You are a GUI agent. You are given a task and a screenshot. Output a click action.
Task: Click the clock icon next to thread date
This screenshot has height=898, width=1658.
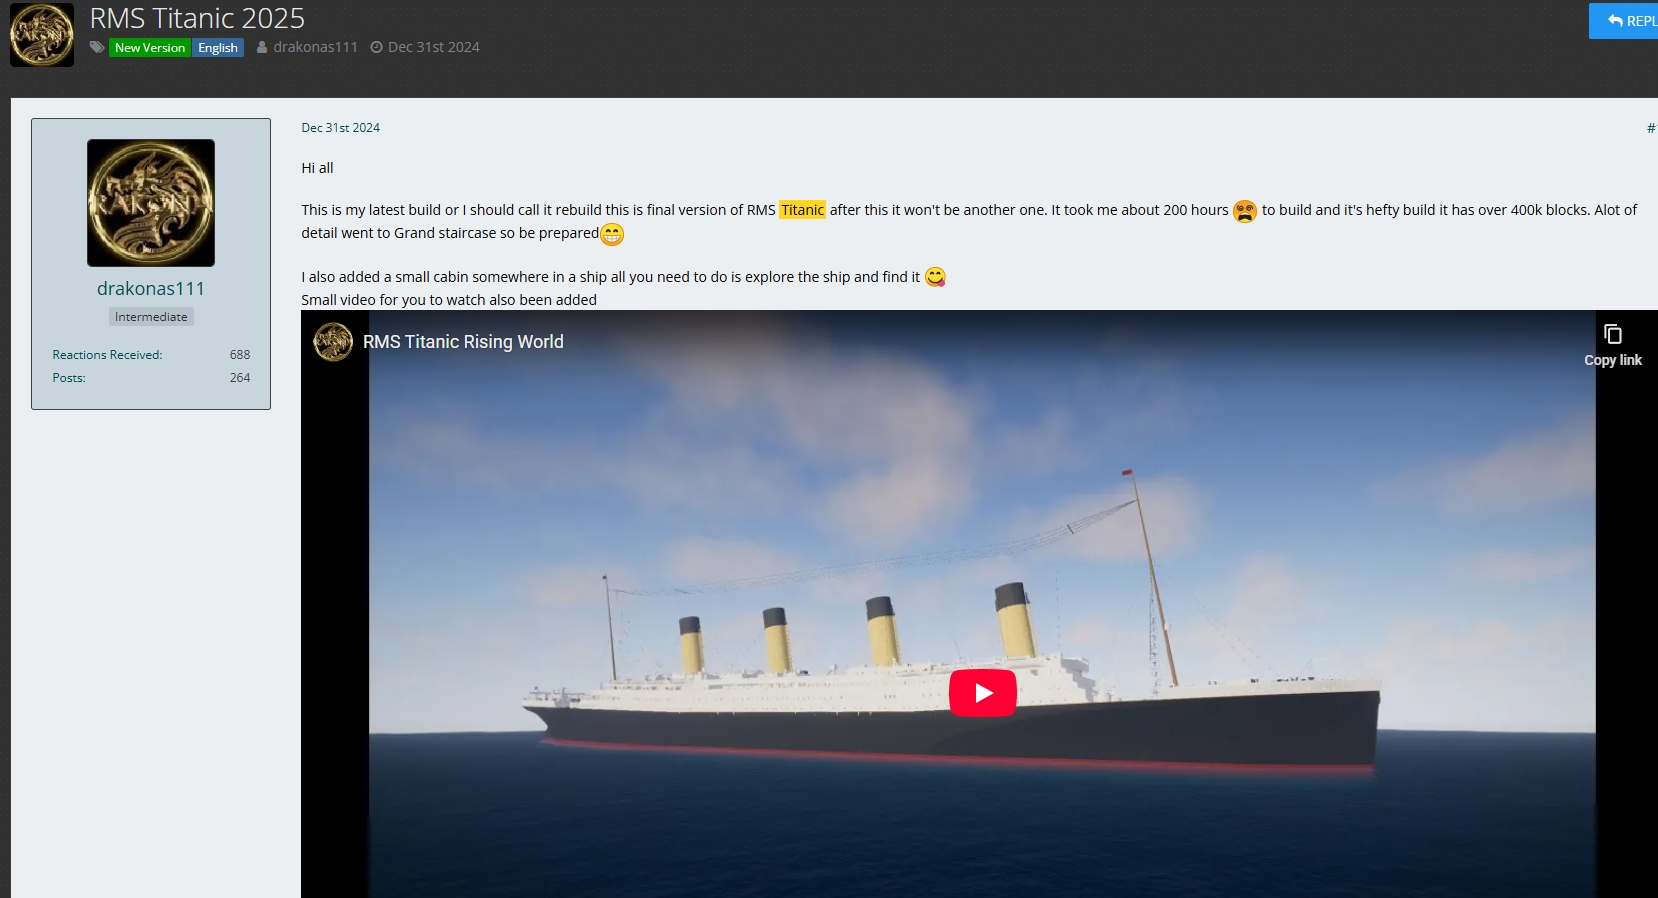tap(377, 47)
